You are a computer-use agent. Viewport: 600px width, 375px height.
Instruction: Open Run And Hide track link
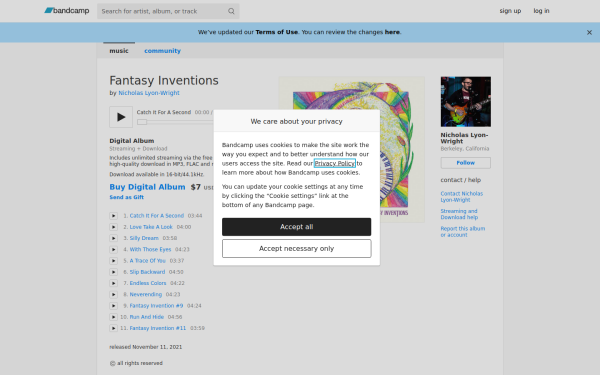coord(147,317)
